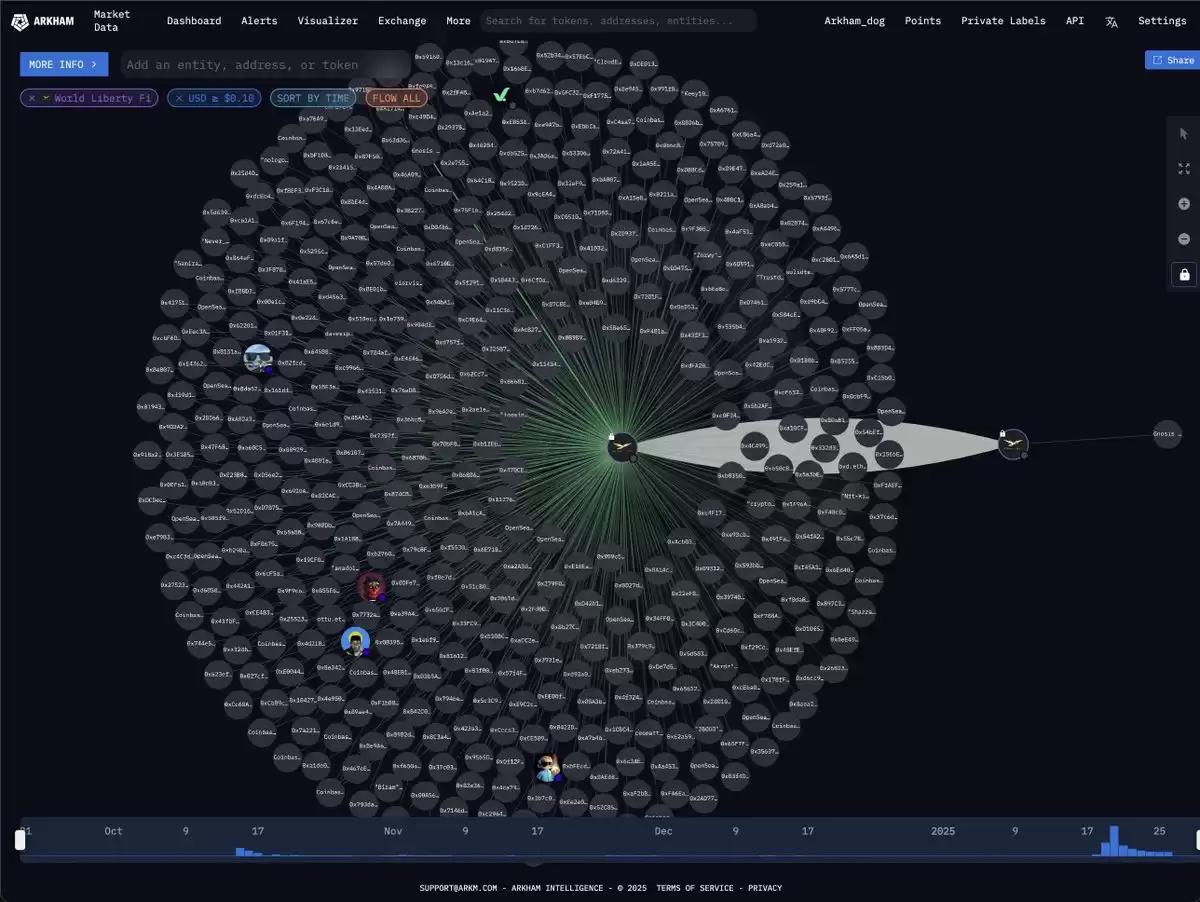Select the "Never_" labeled node
Screen dimensions: 1200x902
(x=215, y=241)
